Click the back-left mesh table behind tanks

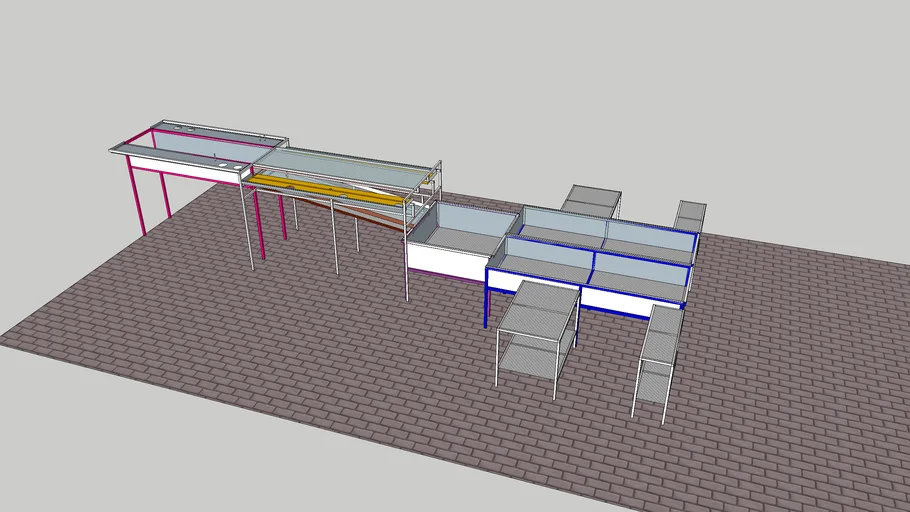click(x=591, y=201)
